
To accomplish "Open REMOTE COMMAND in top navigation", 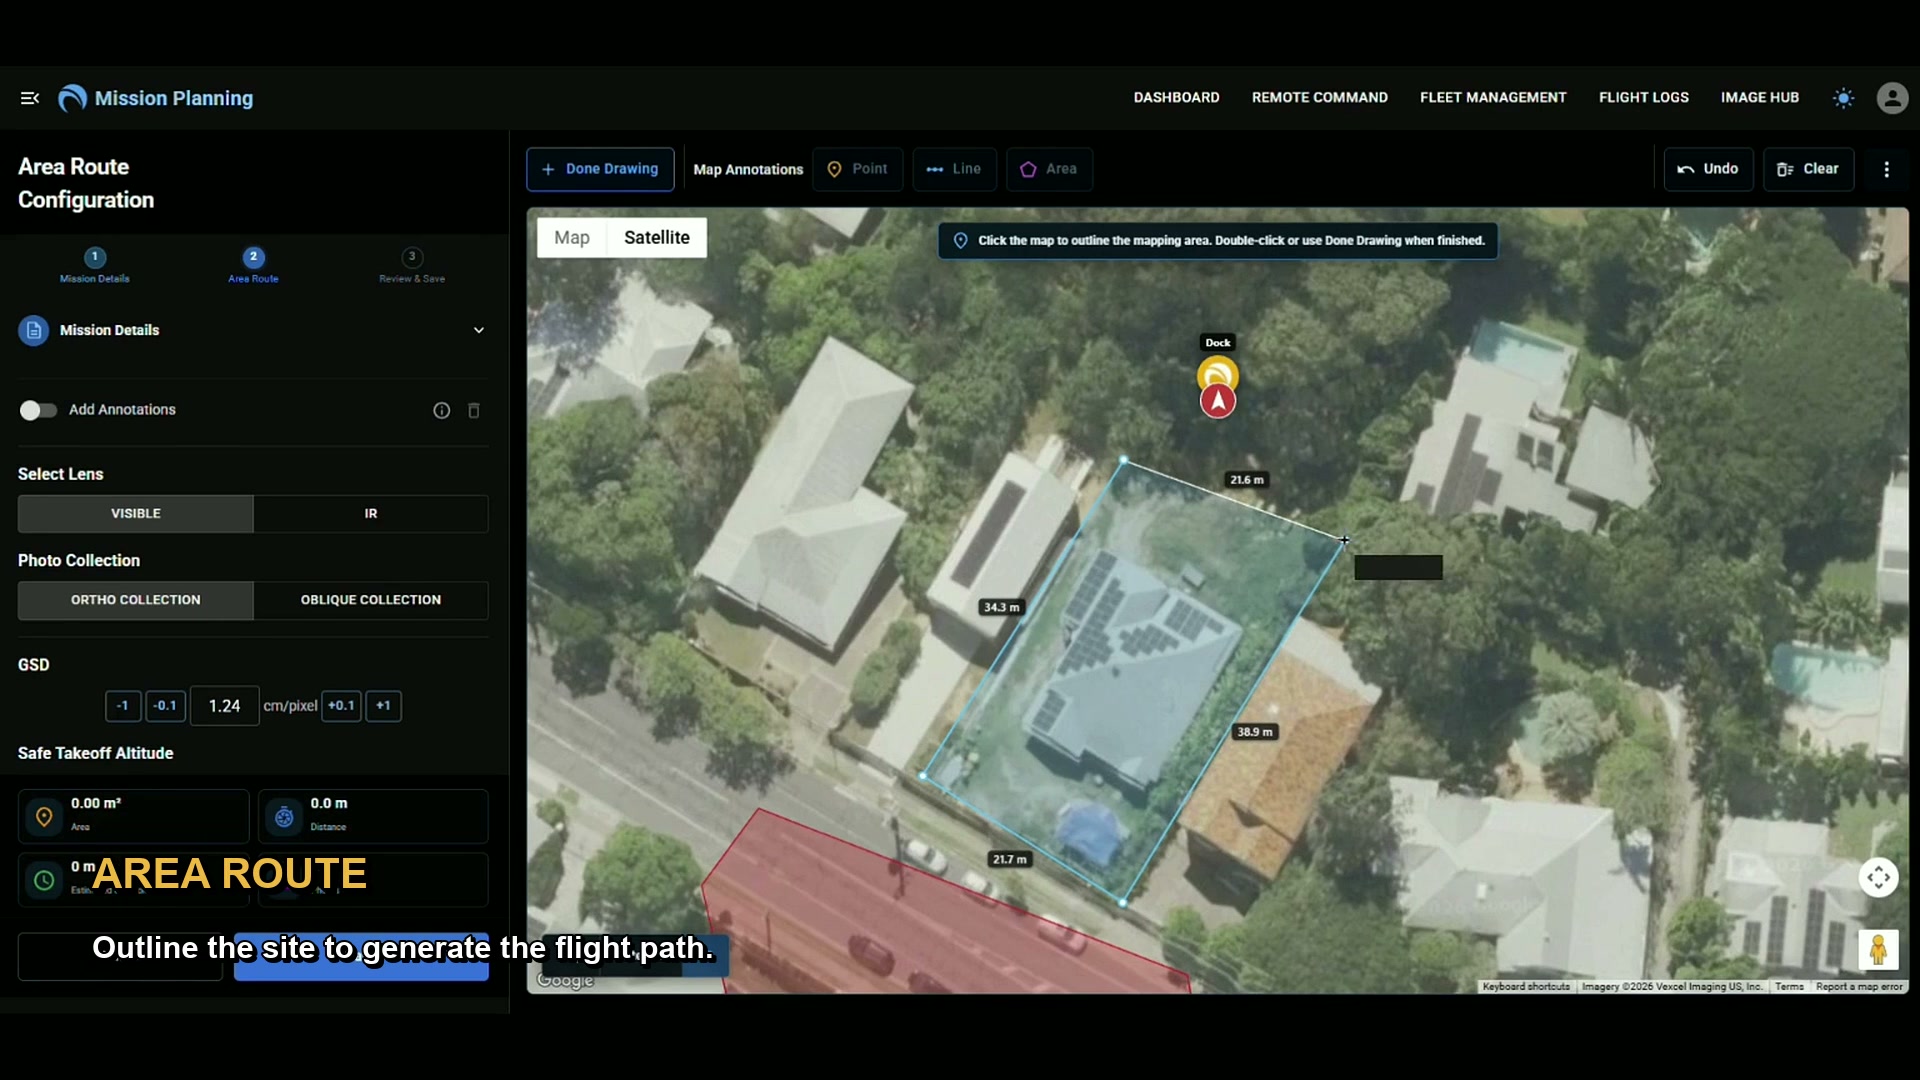I will pyautogui.click(x=1319, y=98).
